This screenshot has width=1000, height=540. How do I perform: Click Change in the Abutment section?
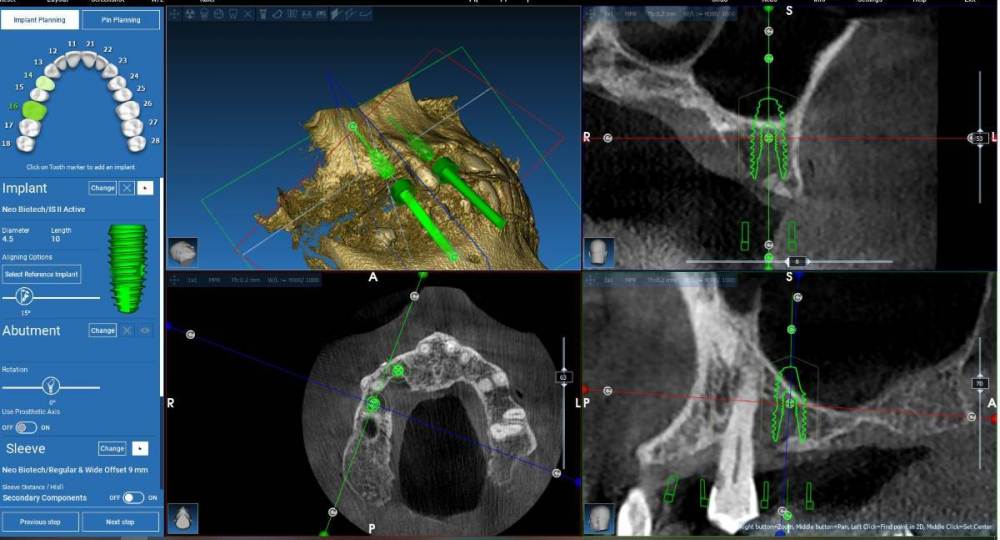click(x=102, y=330)
